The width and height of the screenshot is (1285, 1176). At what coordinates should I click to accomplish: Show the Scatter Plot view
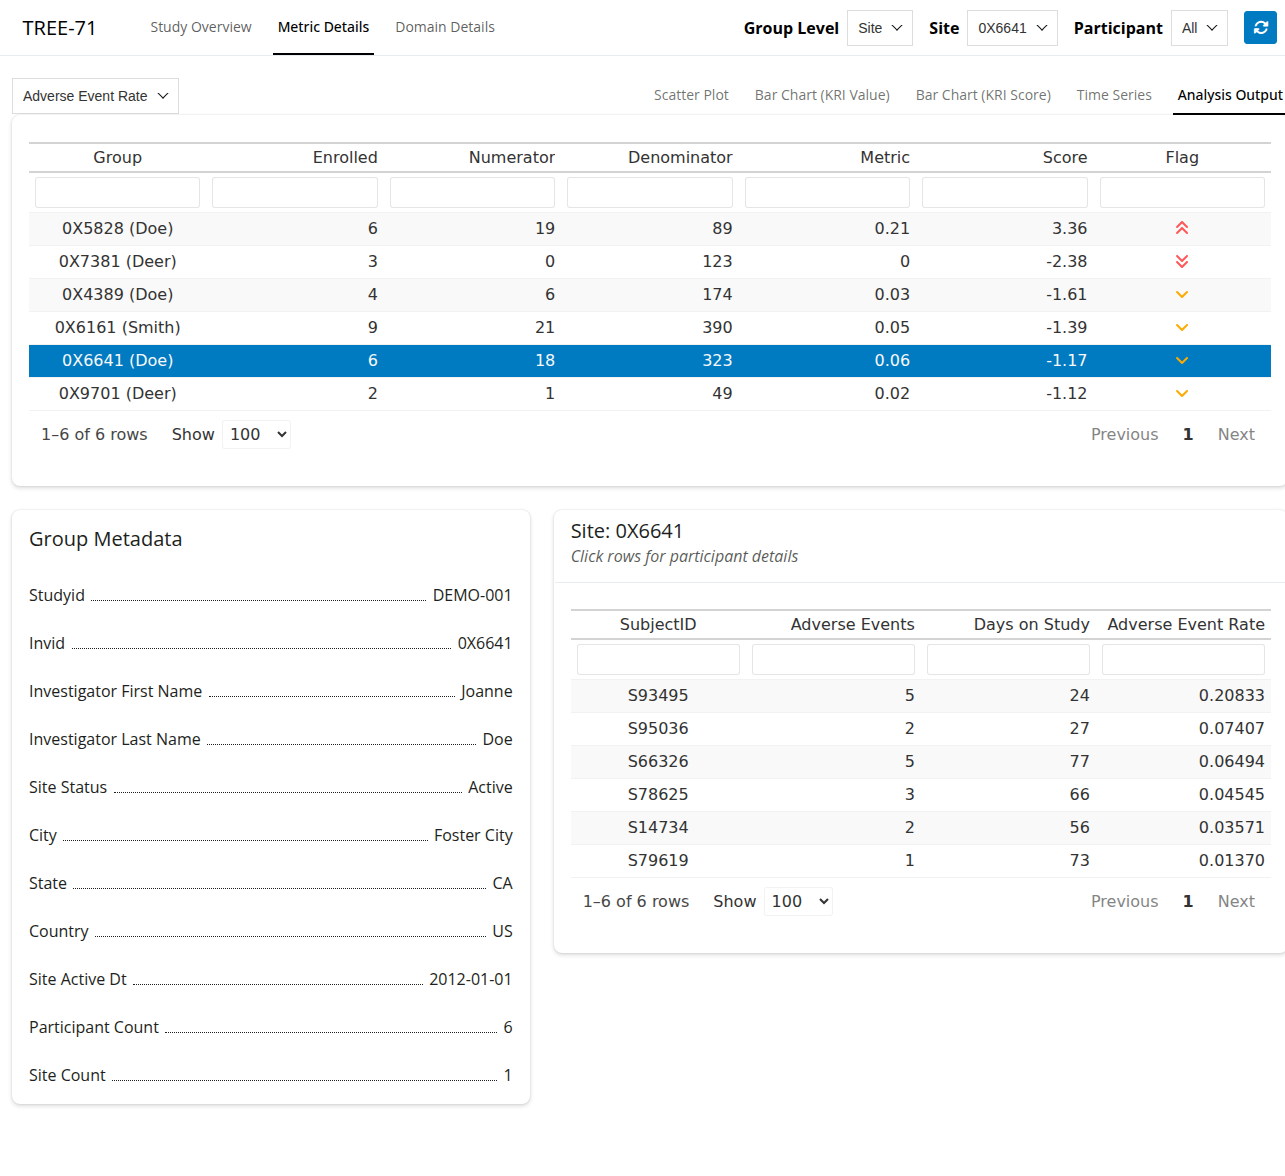[691, 95]
